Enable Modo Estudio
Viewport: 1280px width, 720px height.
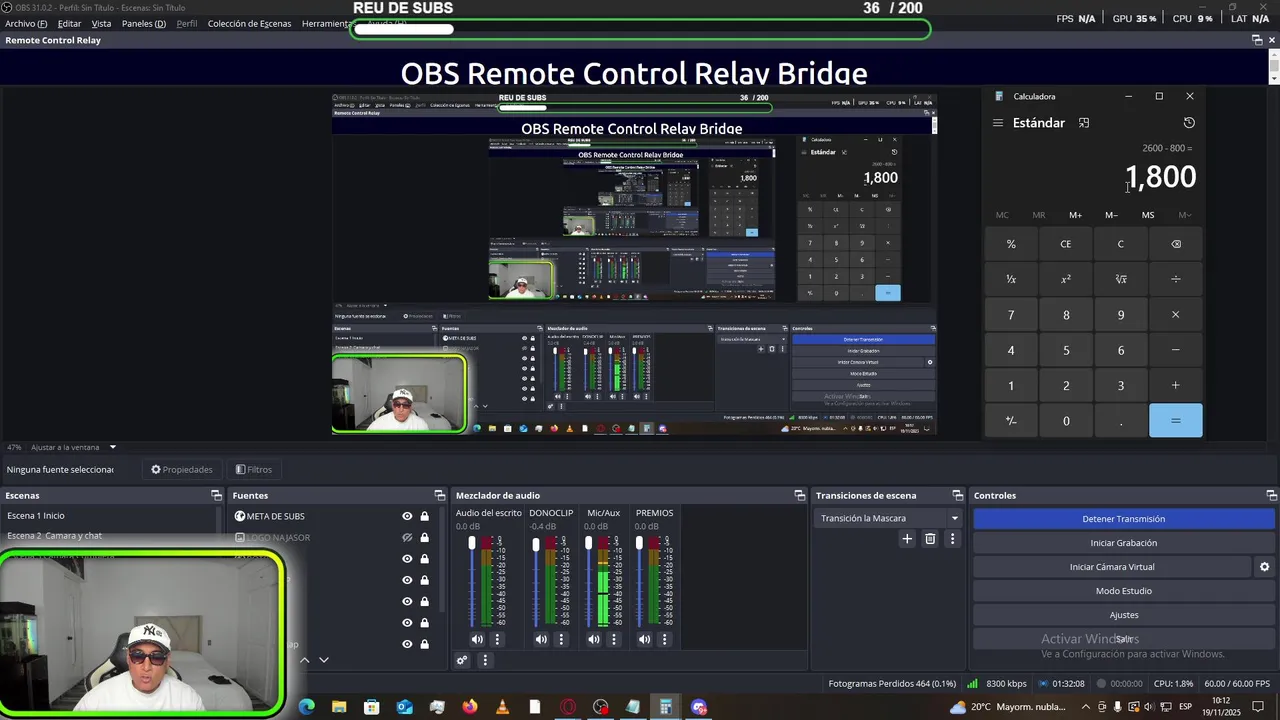(x=1123, y=591)
